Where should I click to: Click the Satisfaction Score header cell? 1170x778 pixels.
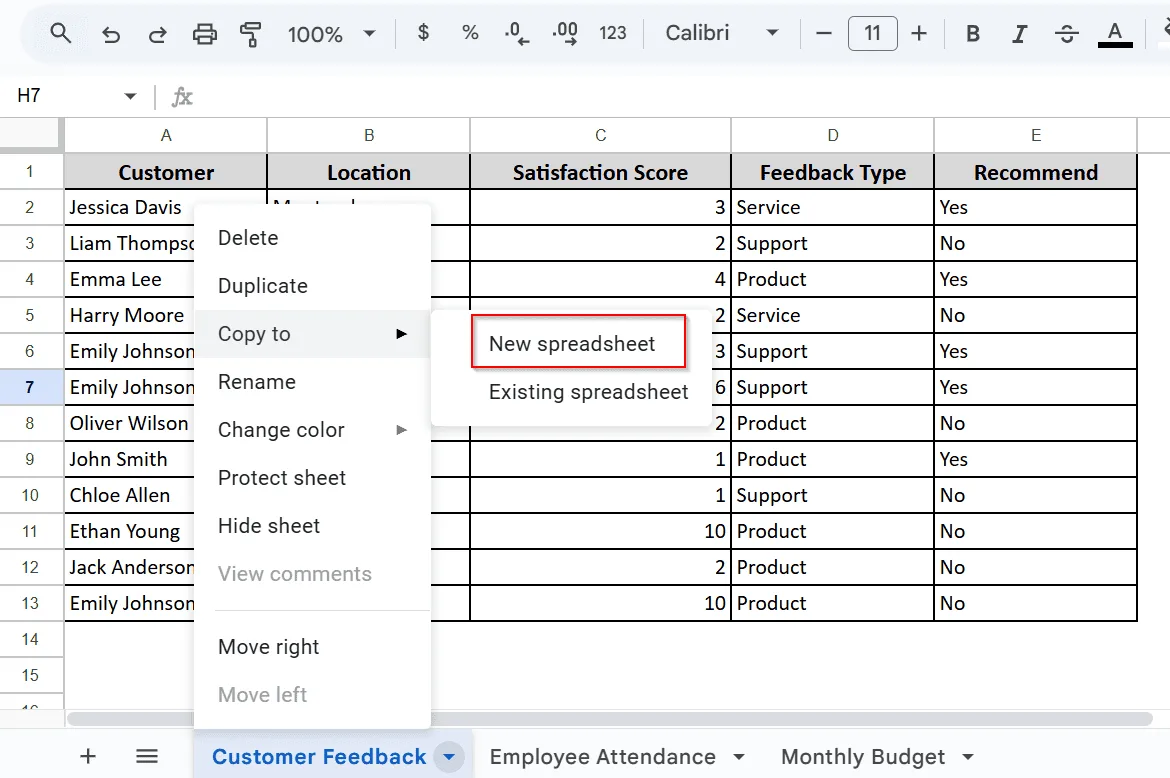point(601,172)
